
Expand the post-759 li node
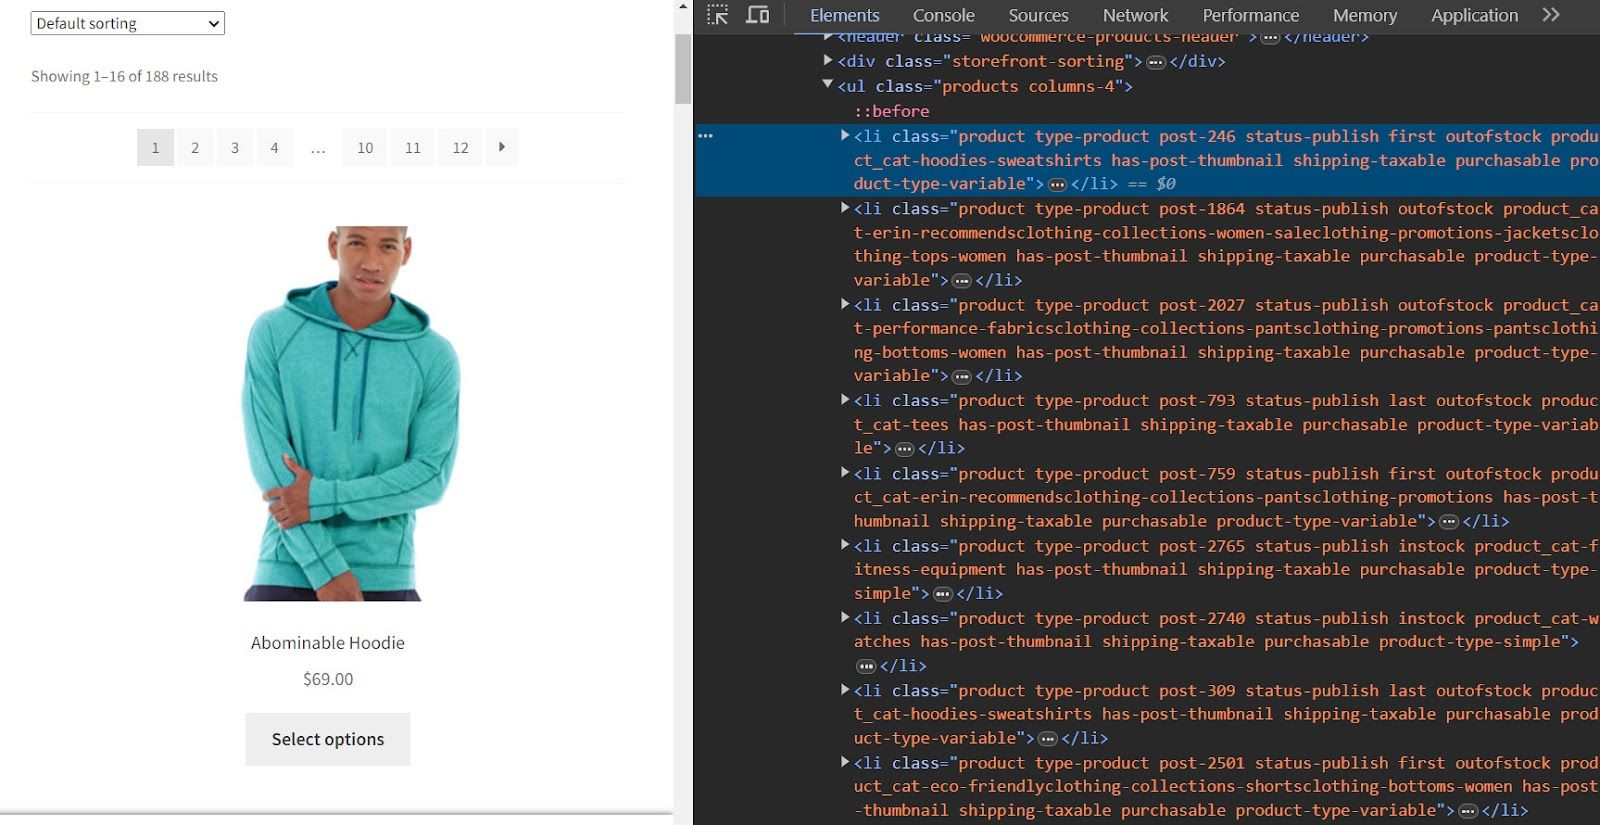845,473
